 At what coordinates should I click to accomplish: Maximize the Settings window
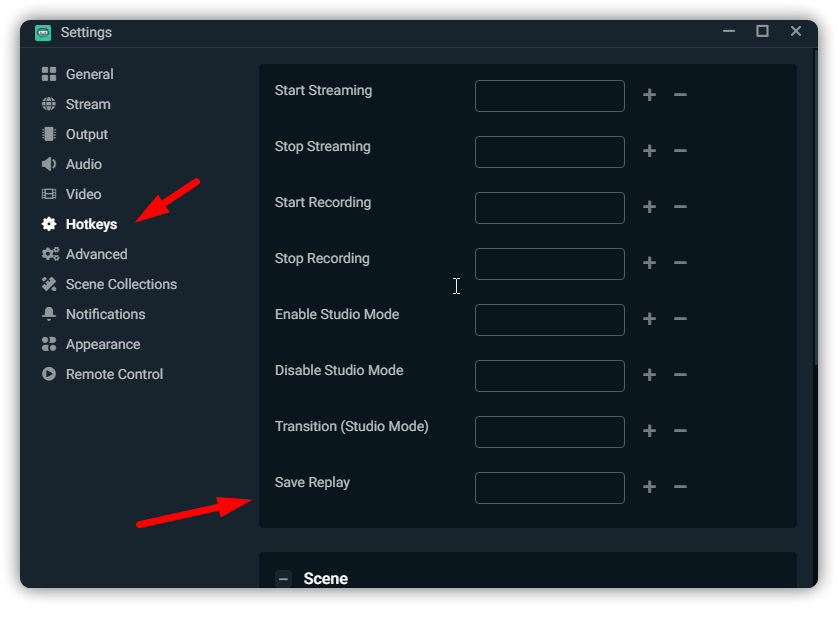[x=762, y=32]
